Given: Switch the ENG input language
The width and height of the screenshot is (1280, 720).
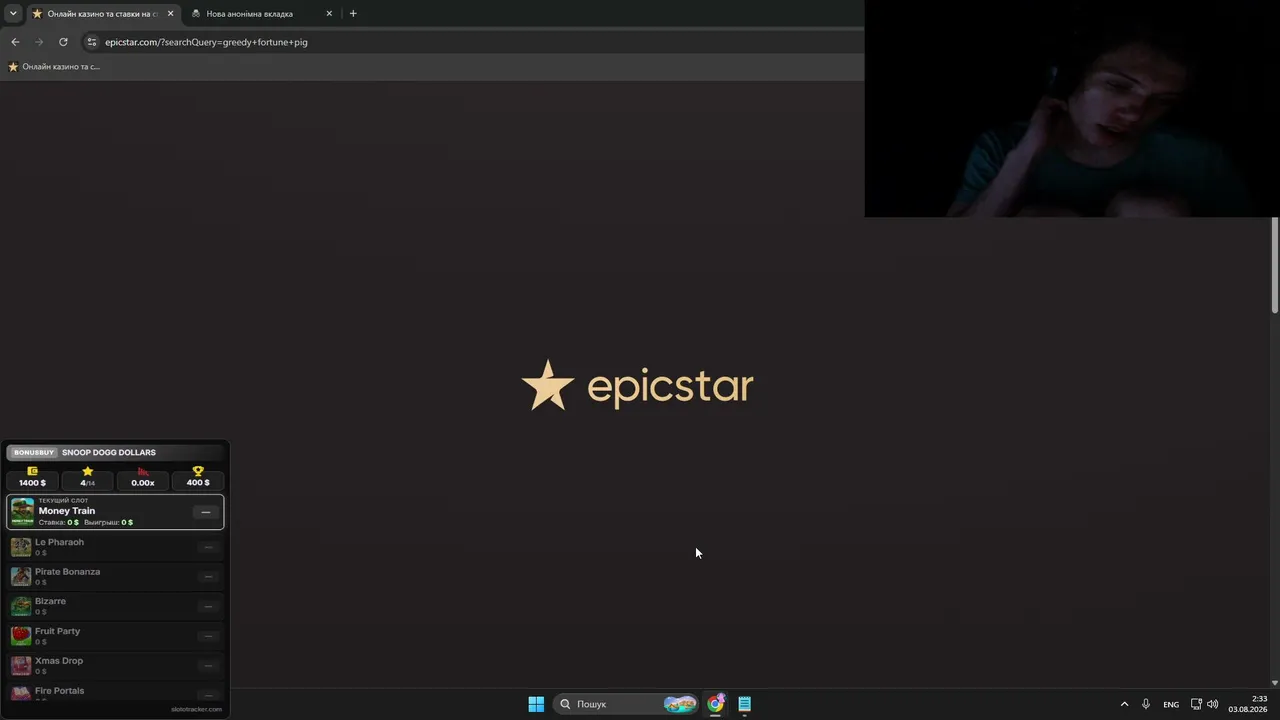Looking at the screenshot, I should (x=1171, y=704).
